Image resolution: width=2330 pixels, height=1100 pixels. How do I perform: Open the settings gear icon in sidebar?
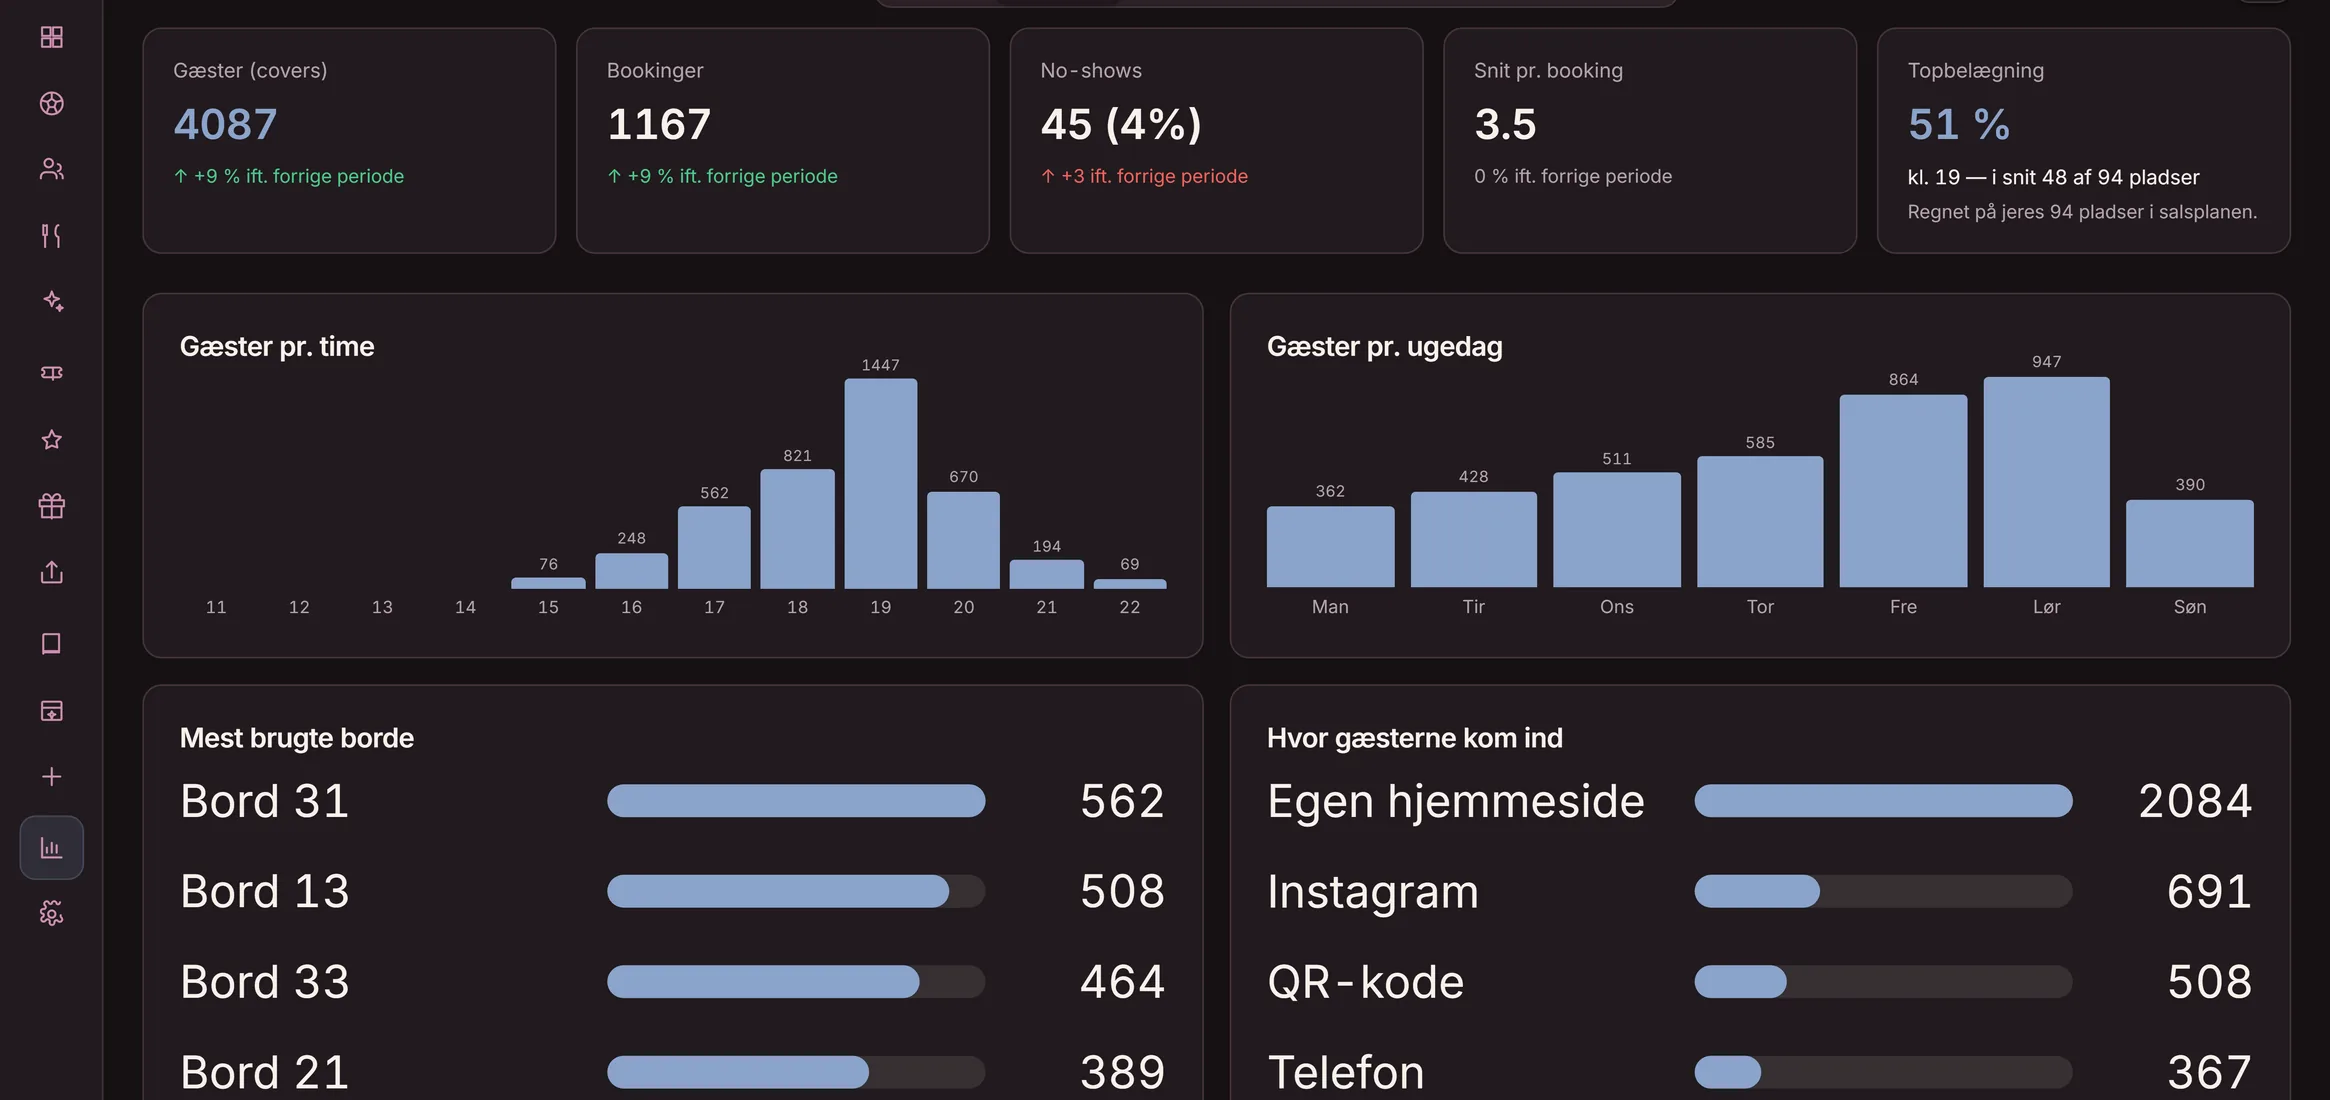tap(51, 913)
